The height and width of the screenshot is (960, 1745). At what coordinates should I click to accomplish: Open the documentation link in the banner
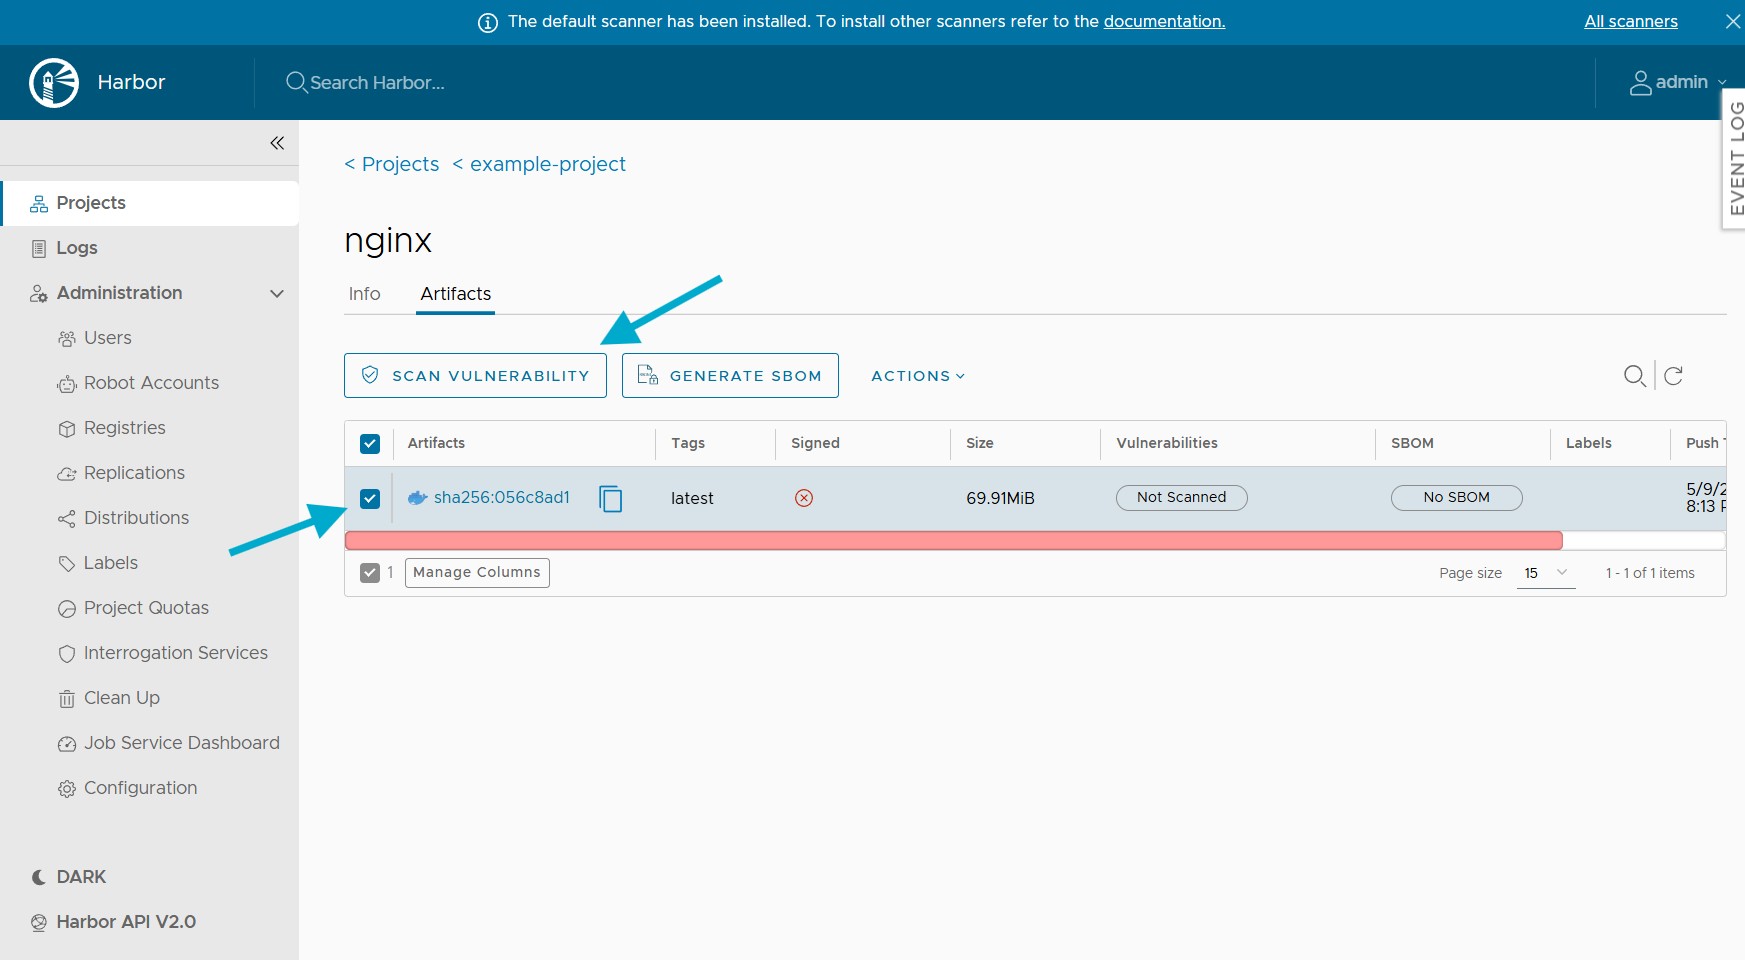coord(1163,21)
